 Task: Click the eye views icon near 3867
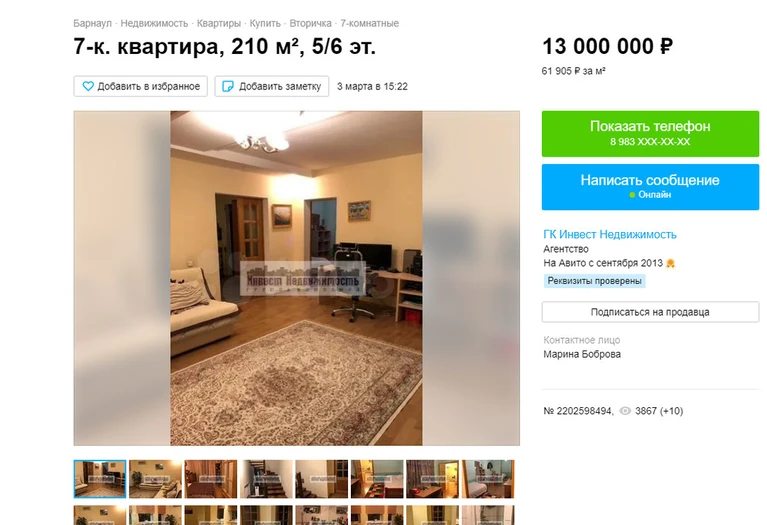click(625, 411)
